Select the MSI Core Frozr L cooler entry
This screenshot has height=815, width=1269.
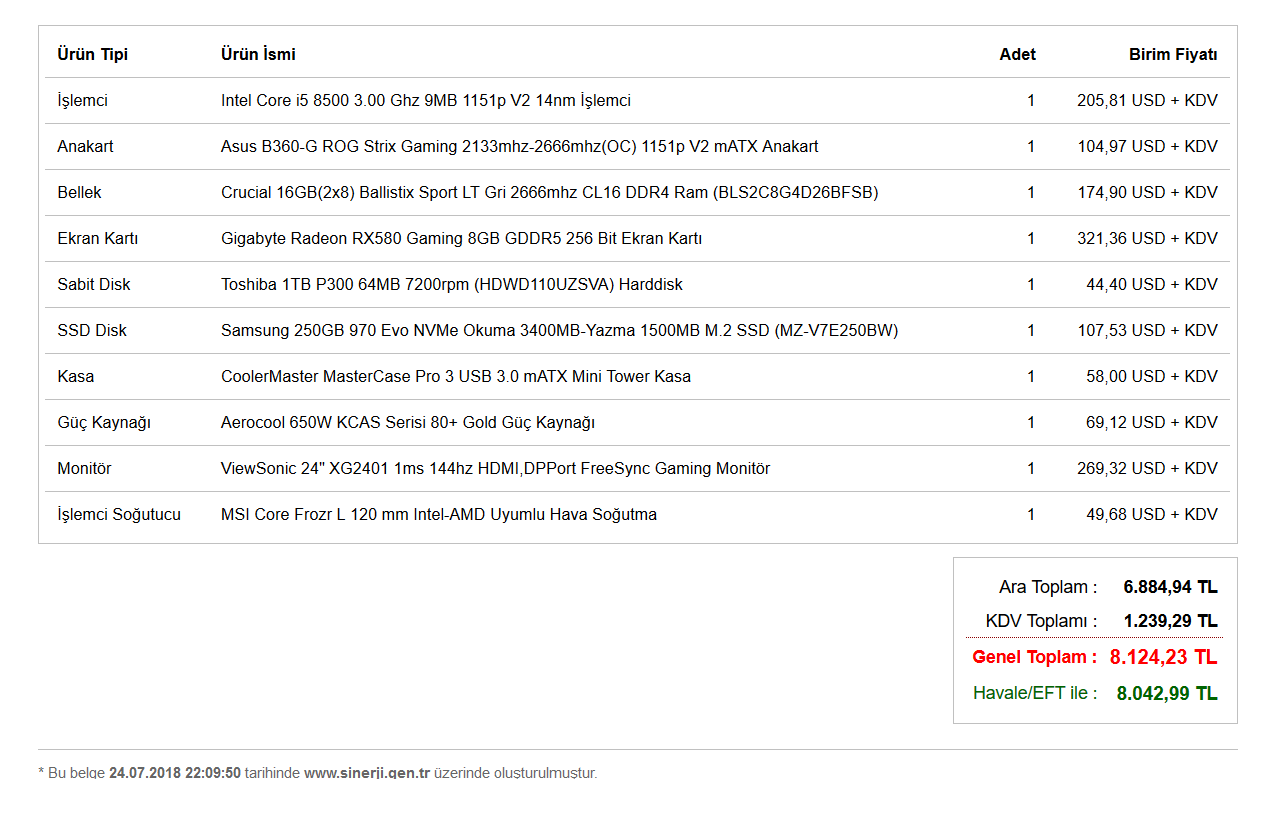coord(438,514)
